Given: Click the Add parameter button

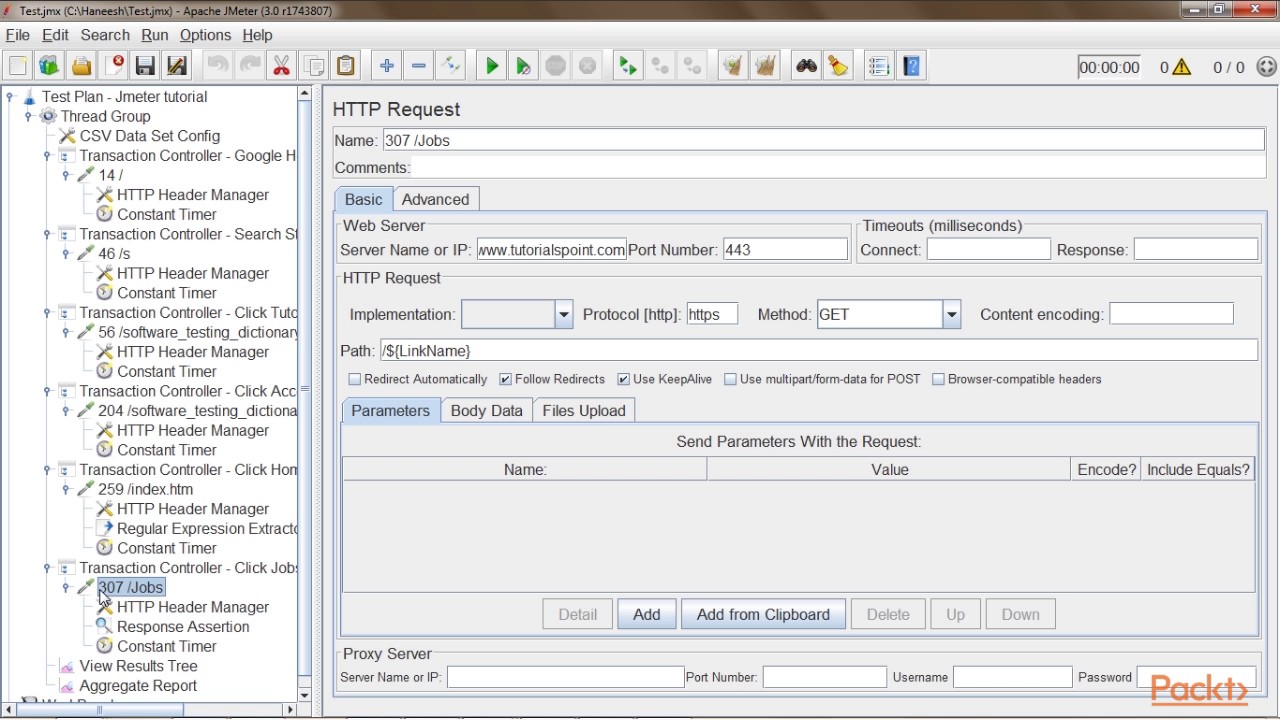Looking at the screenshot, I should pyautogui.click(x=646, y=614).
